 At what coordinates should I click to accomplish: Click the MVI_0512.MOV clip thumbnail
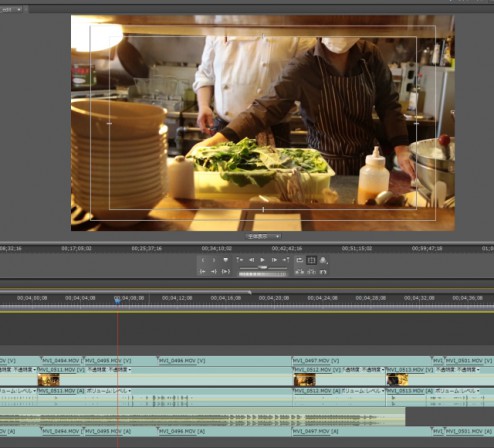pyautogui.click(x=305, y=380)
